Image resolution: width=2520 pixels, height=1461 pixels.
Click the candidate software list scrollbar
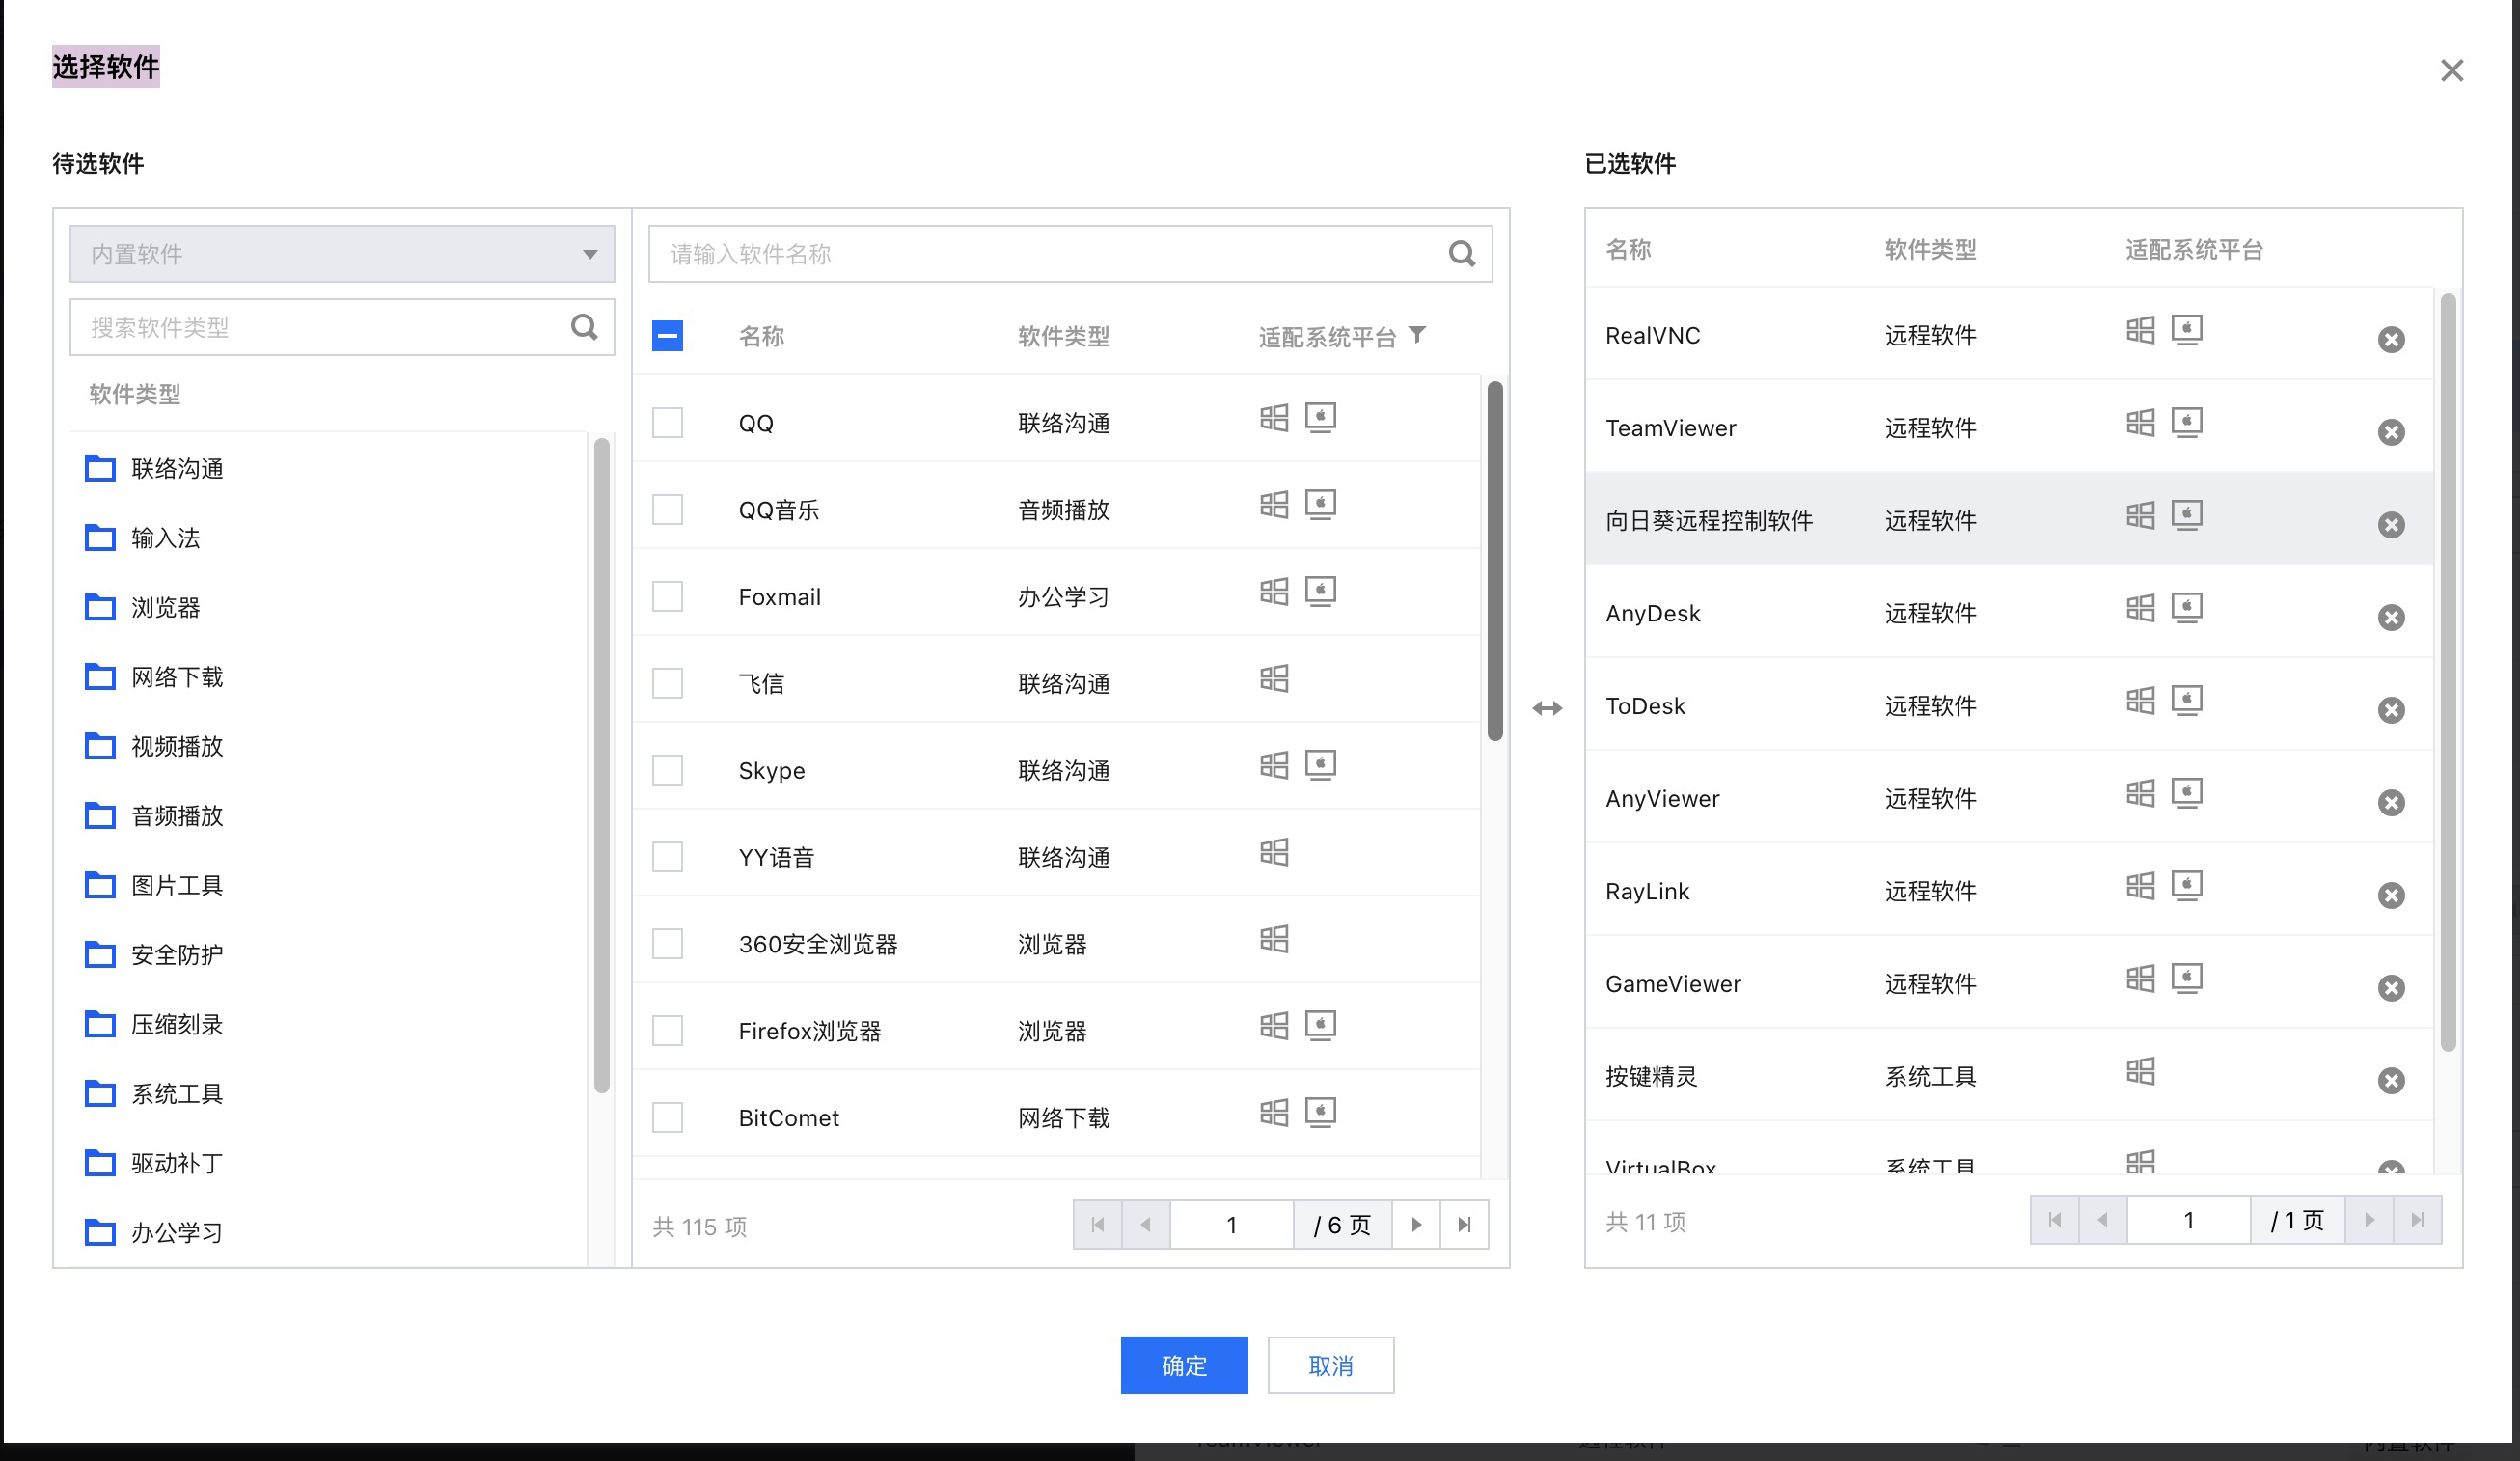1495,562
